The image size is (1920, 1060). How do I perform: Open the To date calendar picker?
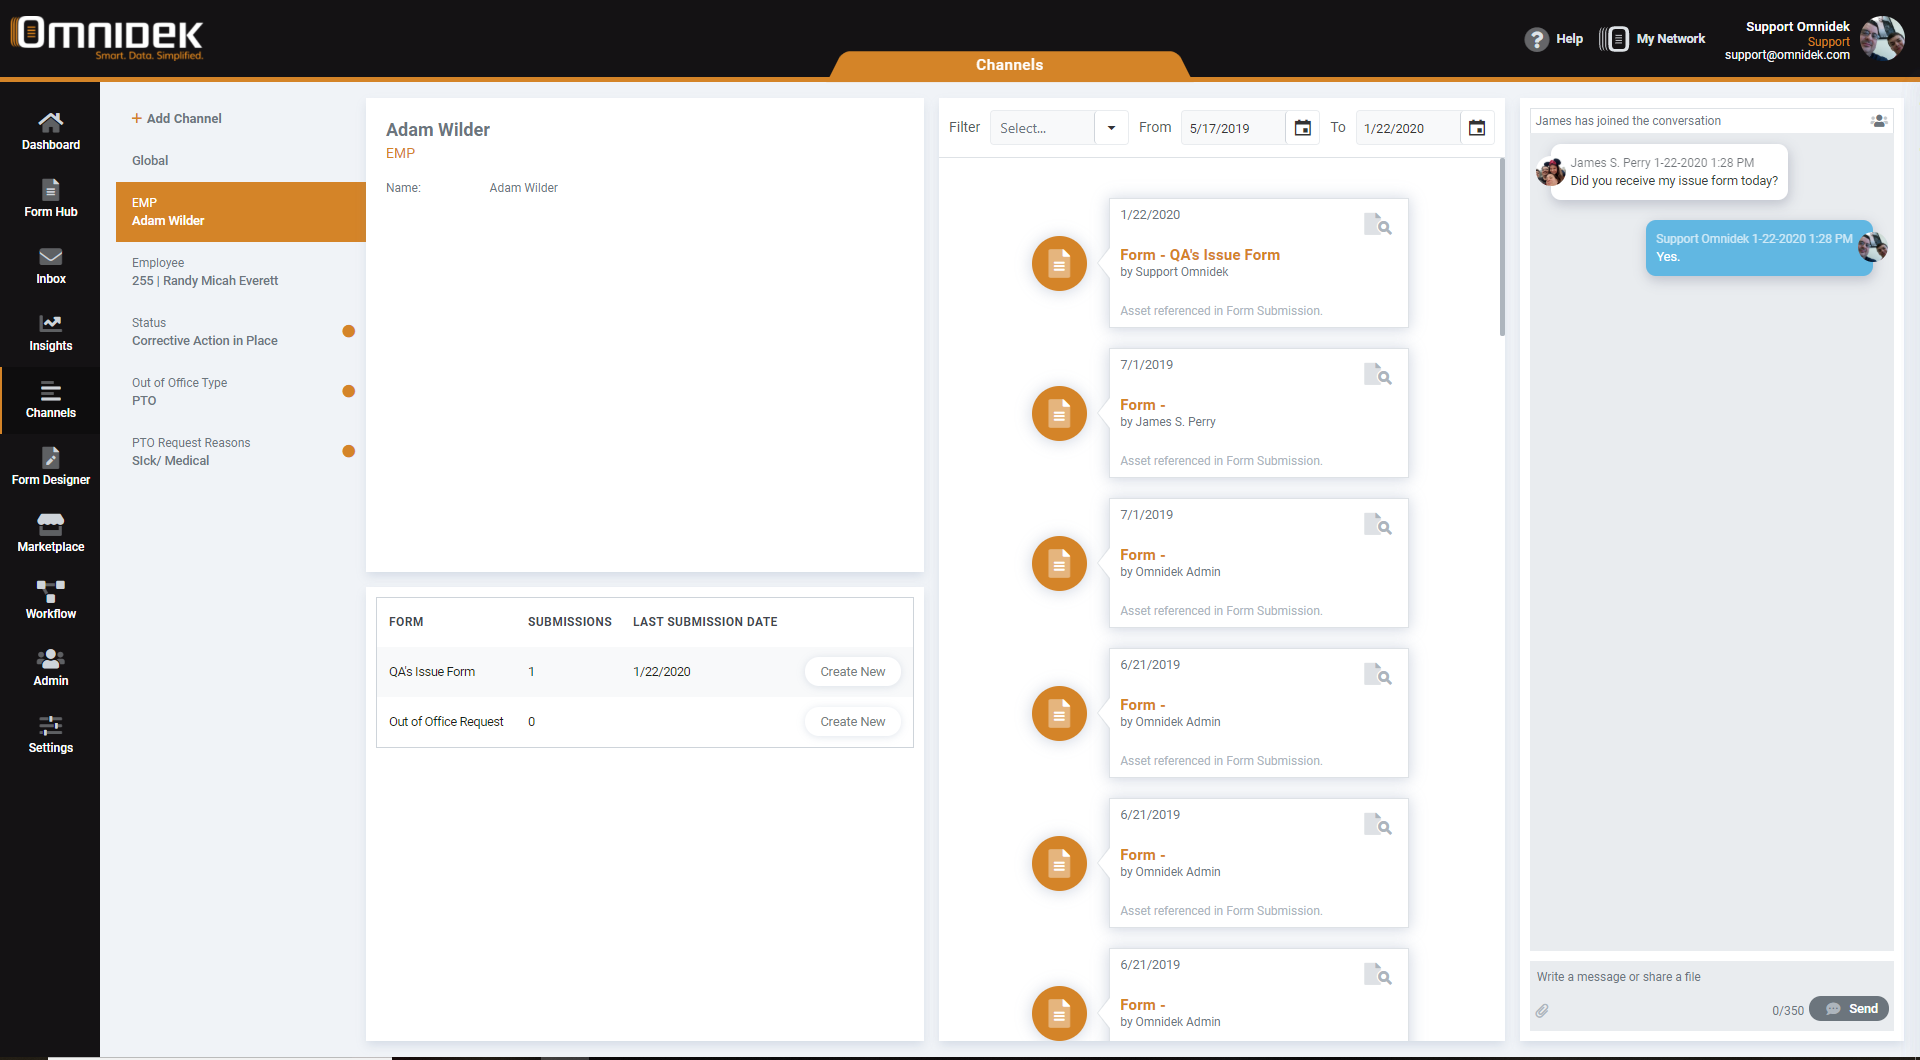tap(1477, 128)
